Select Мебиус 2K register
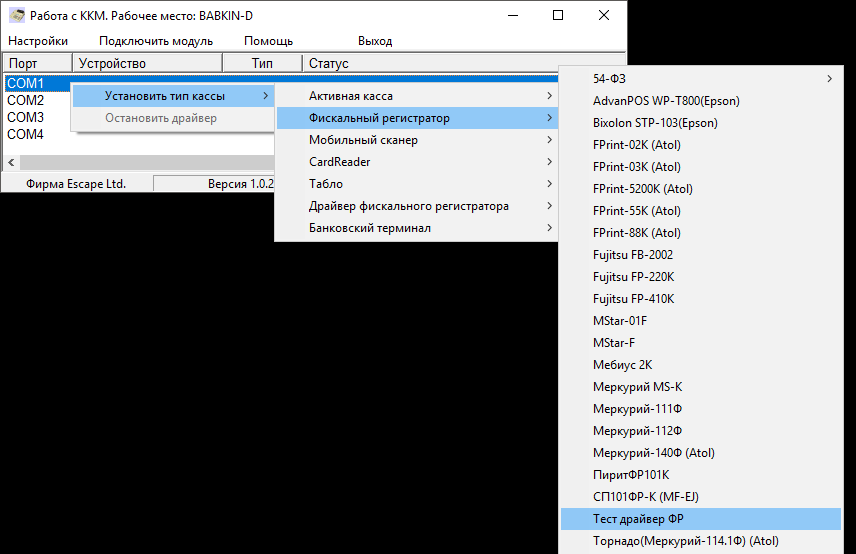This screenshot has height=554, width=856. (701, 365)
